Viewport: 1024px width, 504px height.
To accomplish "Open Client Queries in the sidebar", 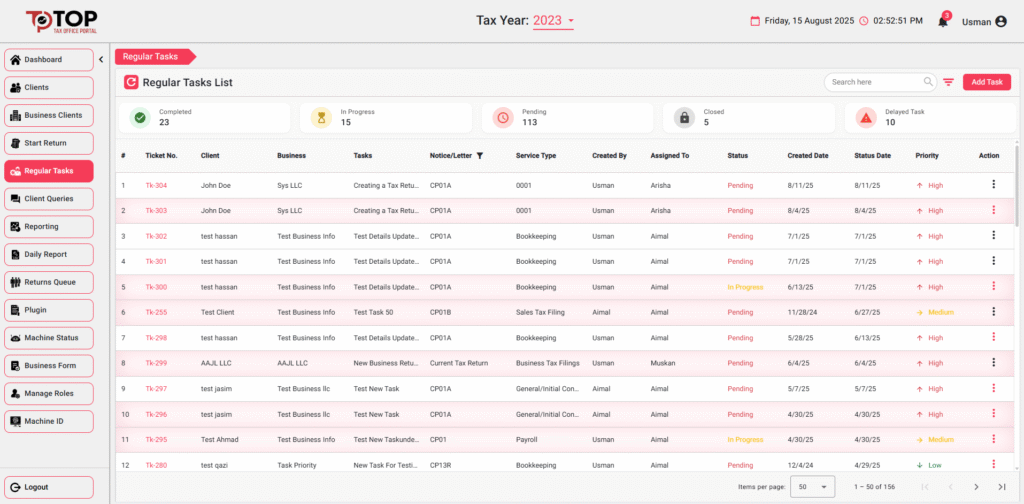I will click(49, 199).
